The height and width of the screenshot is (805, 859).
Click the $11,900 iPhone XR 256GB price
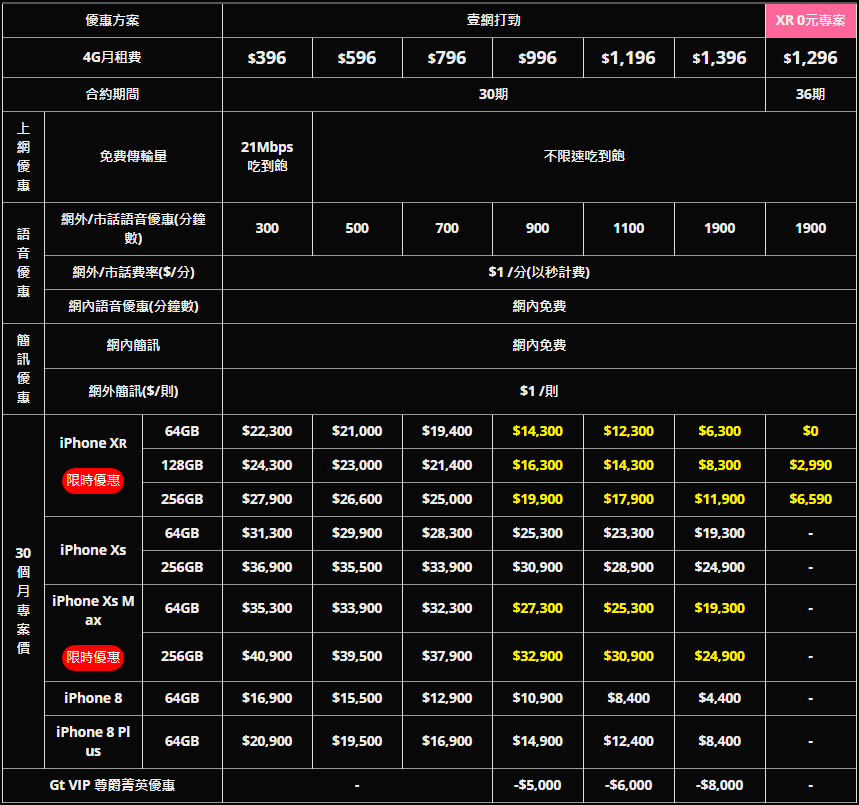(x=719, y=499)
